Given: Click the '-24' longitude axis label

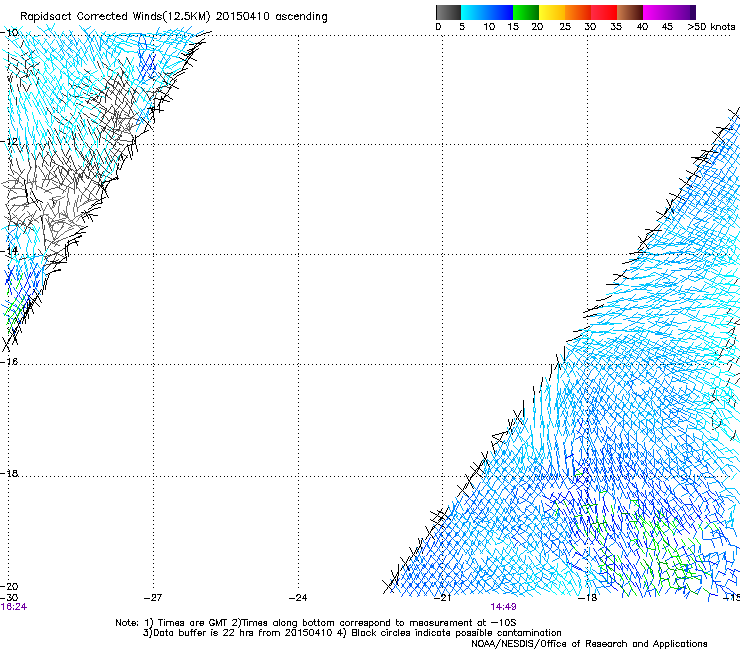Looking at the screenshot, I should pyautogui.click(x=298, y=598).
